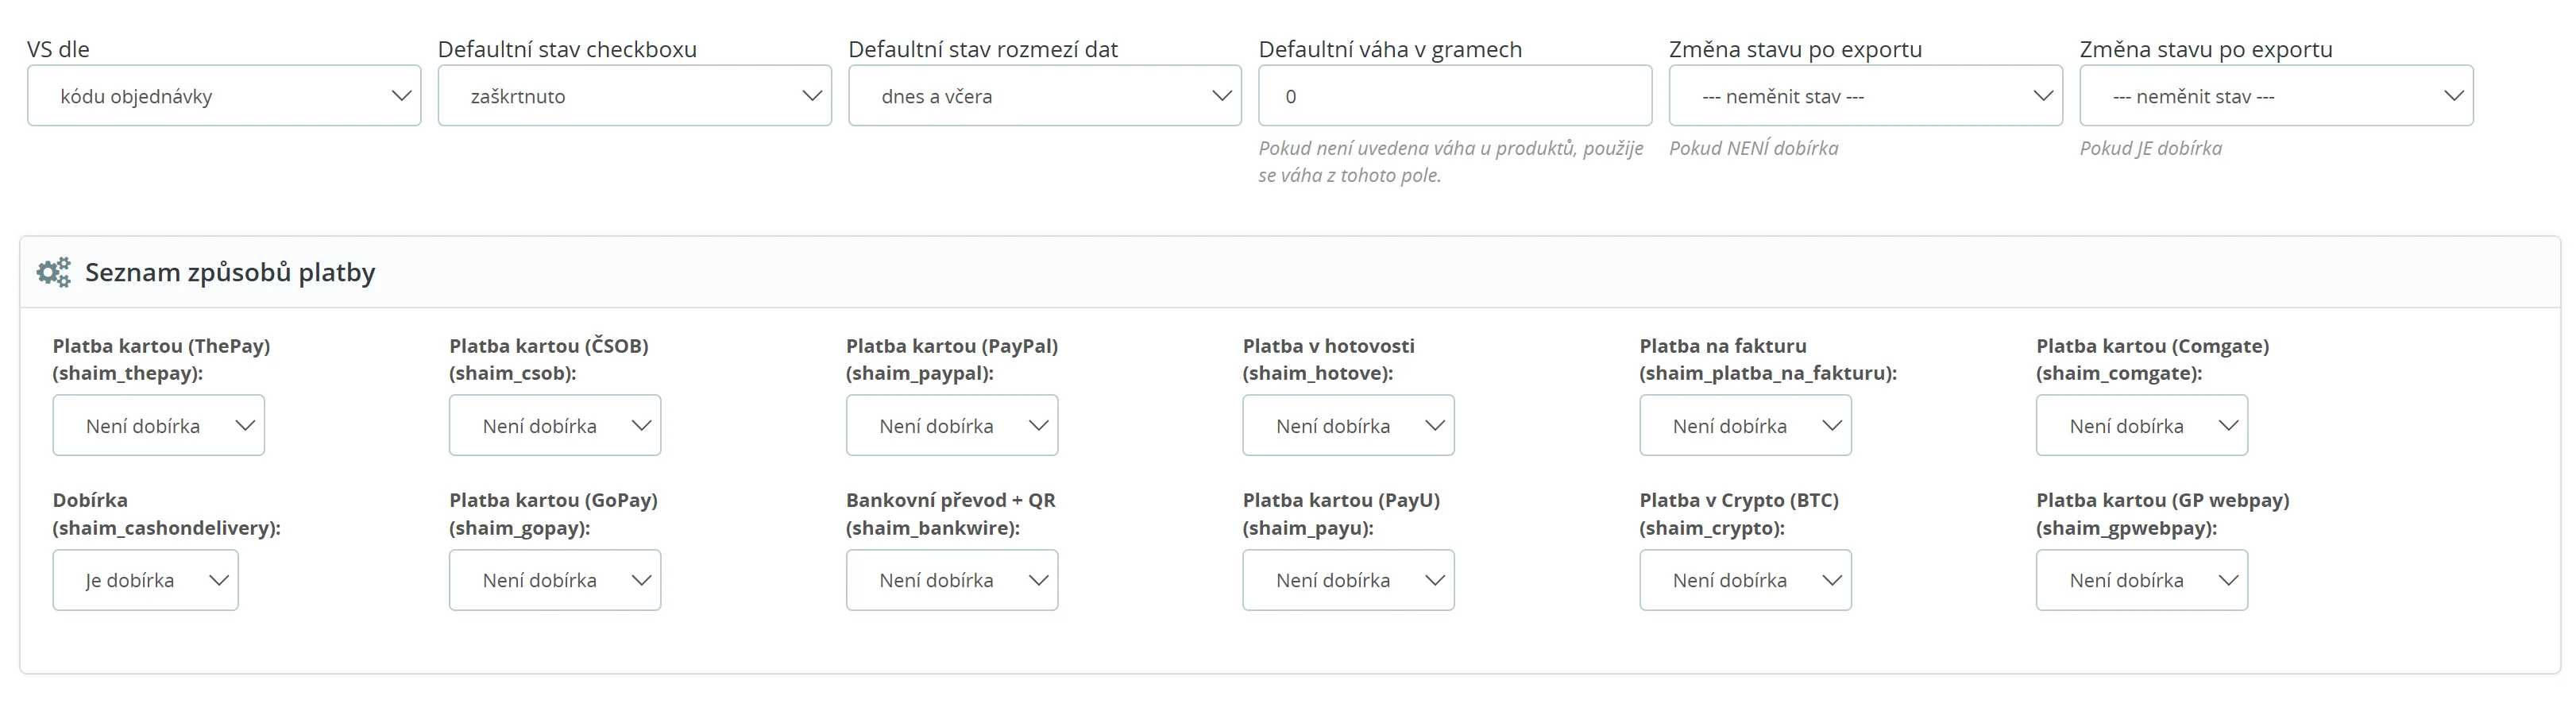Expand the Comgate payment dropdown
Screen dimensions: 2576x704
(2142, 425)
